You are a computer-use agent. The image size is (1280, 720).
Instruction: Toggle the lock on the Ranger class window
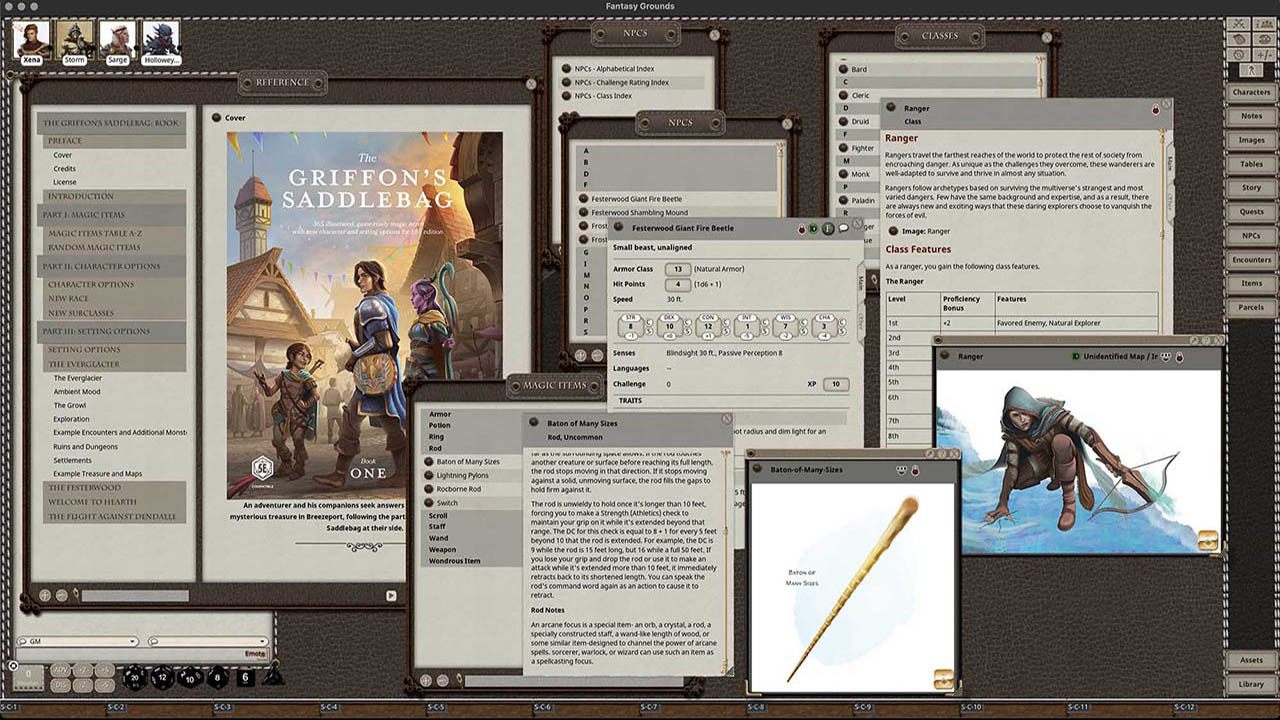1155,109
